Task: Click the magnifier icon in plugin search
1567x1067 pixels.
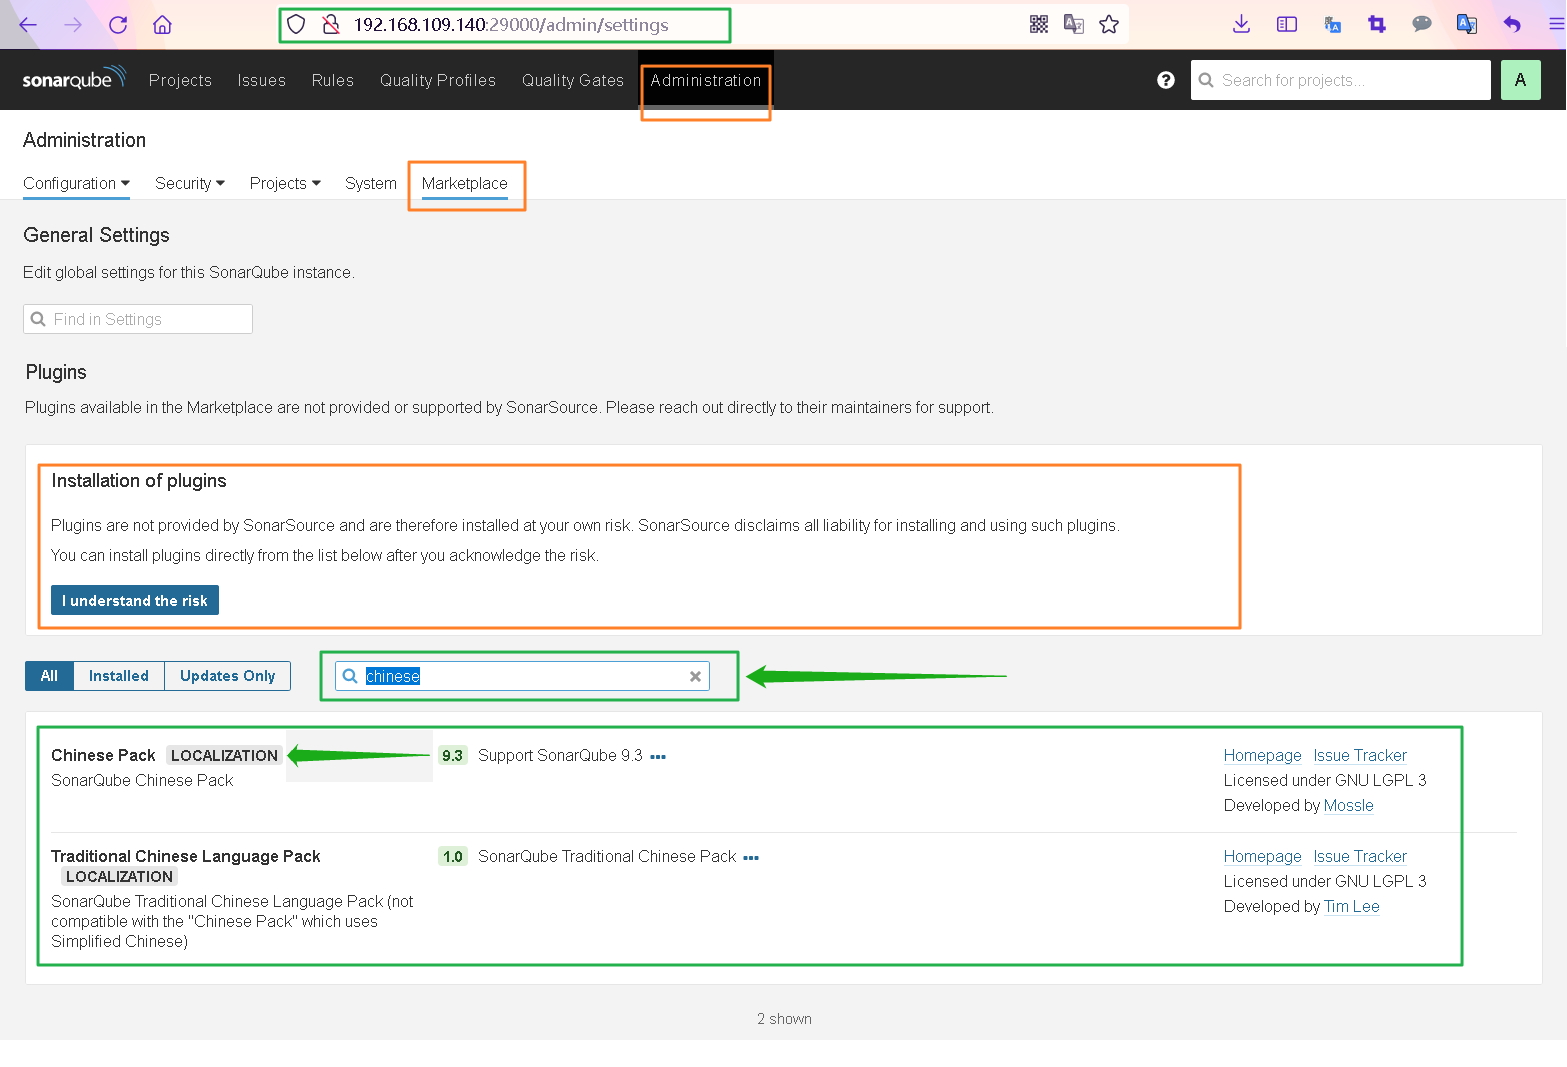Action: [x=350, y=676]
